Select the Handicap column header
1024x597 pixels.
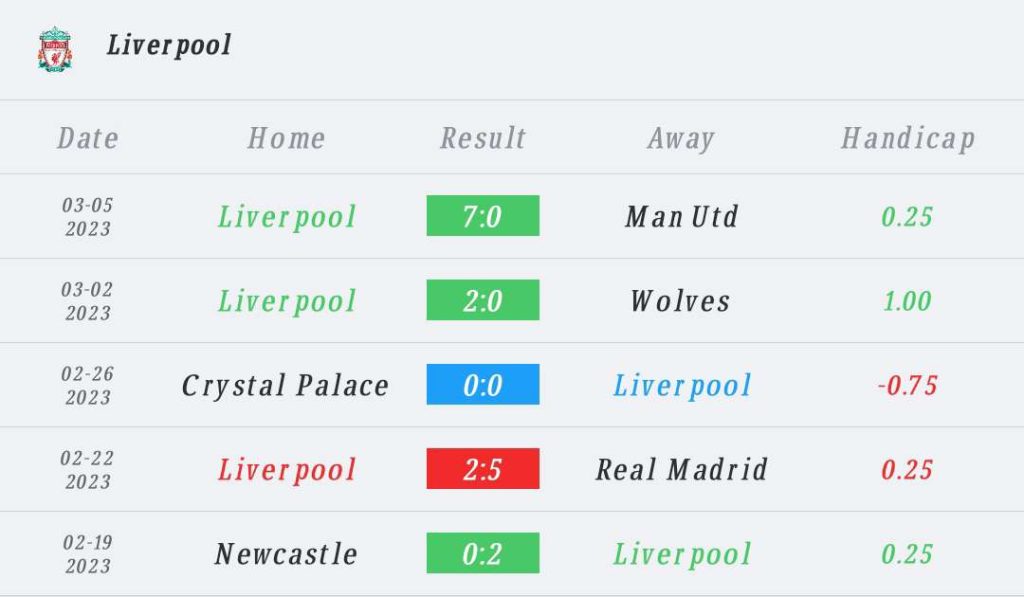pos(908,138)
